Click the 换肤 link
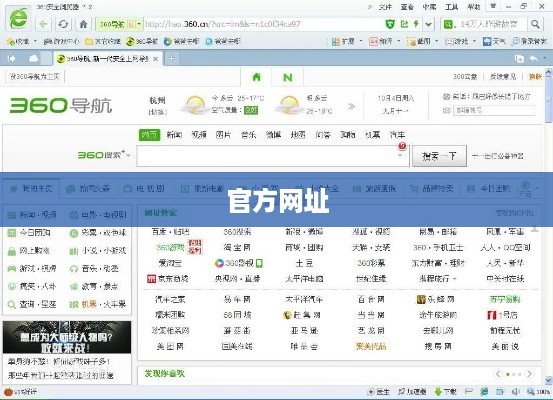 [535, 77]
